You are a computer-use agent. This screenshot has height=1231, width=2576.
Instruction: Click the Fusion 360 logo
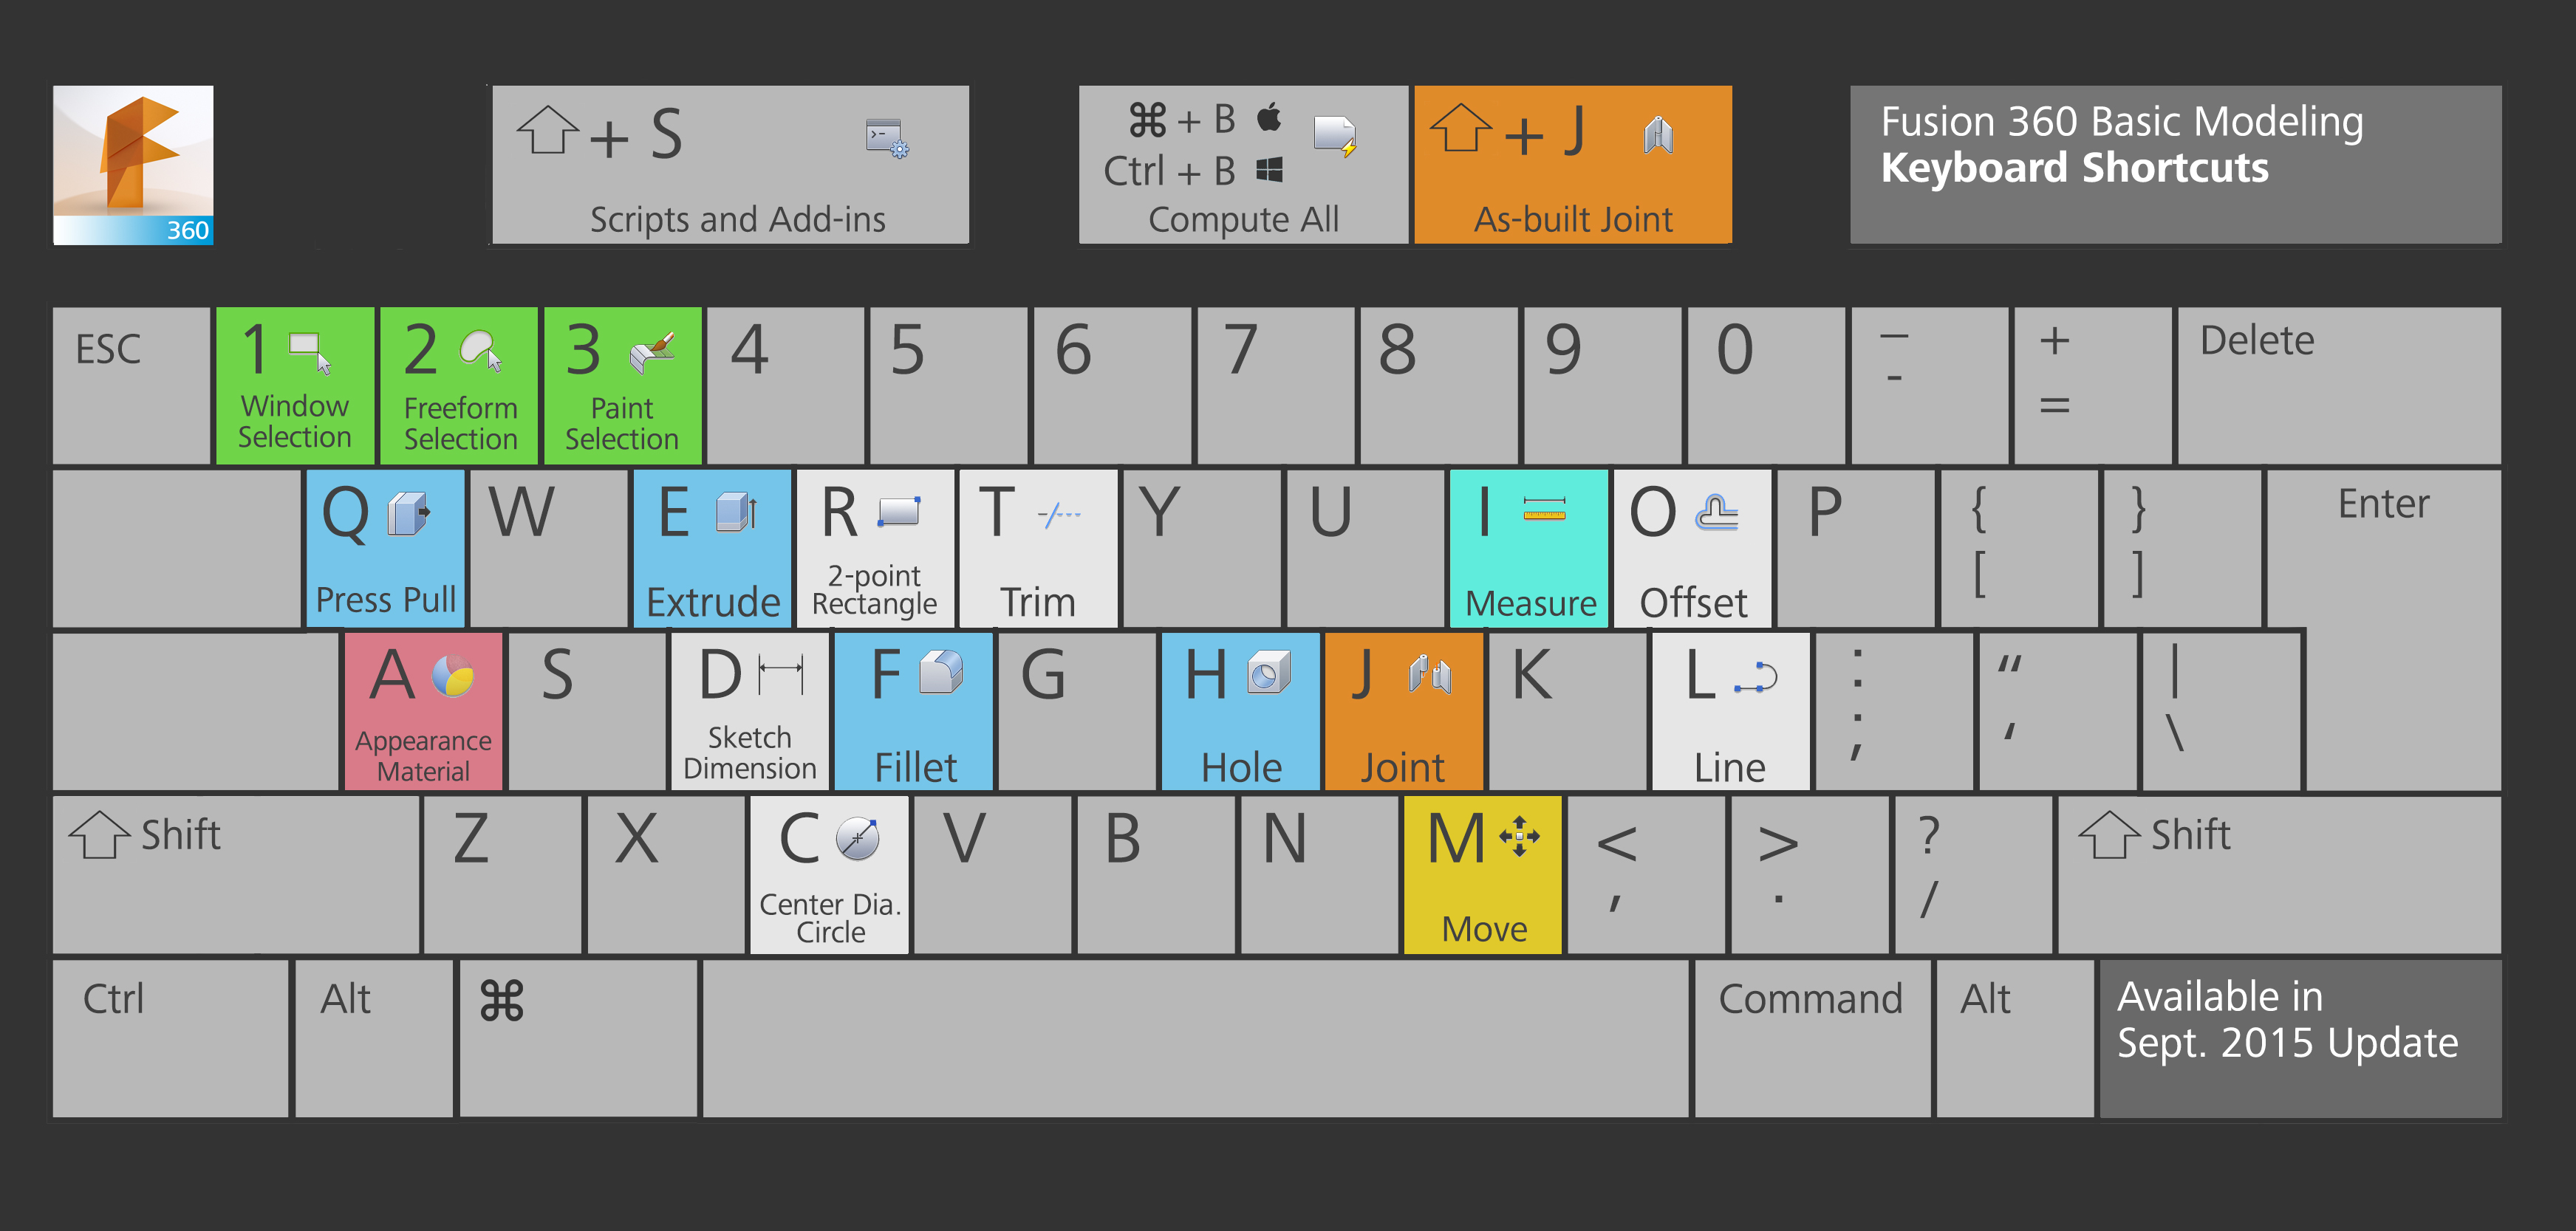(133, 165)
